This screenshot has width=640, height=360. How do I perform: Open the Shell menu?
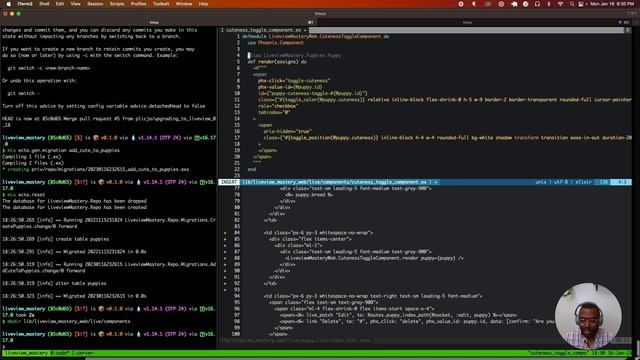(44, 4)
